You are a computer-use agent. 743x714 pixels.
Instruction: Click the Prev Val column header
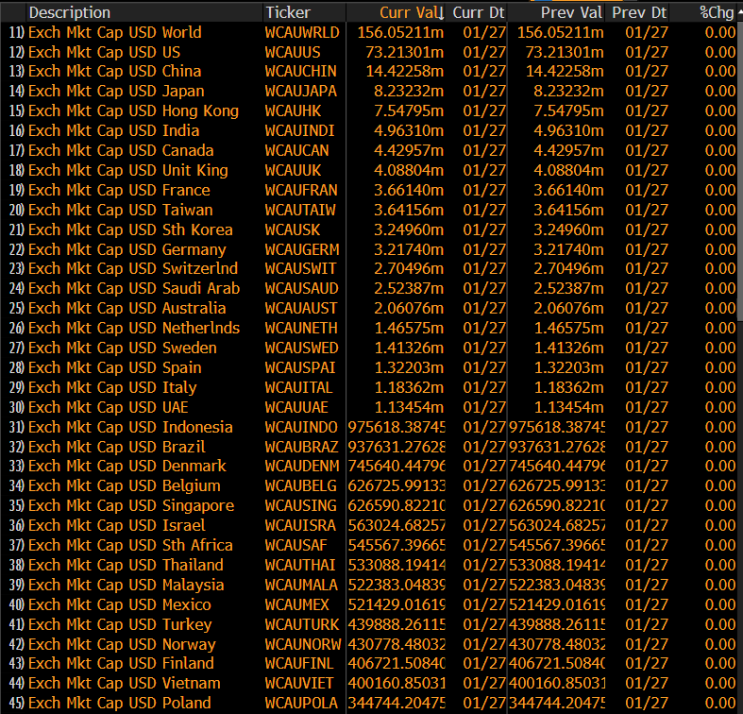(571, 13)
